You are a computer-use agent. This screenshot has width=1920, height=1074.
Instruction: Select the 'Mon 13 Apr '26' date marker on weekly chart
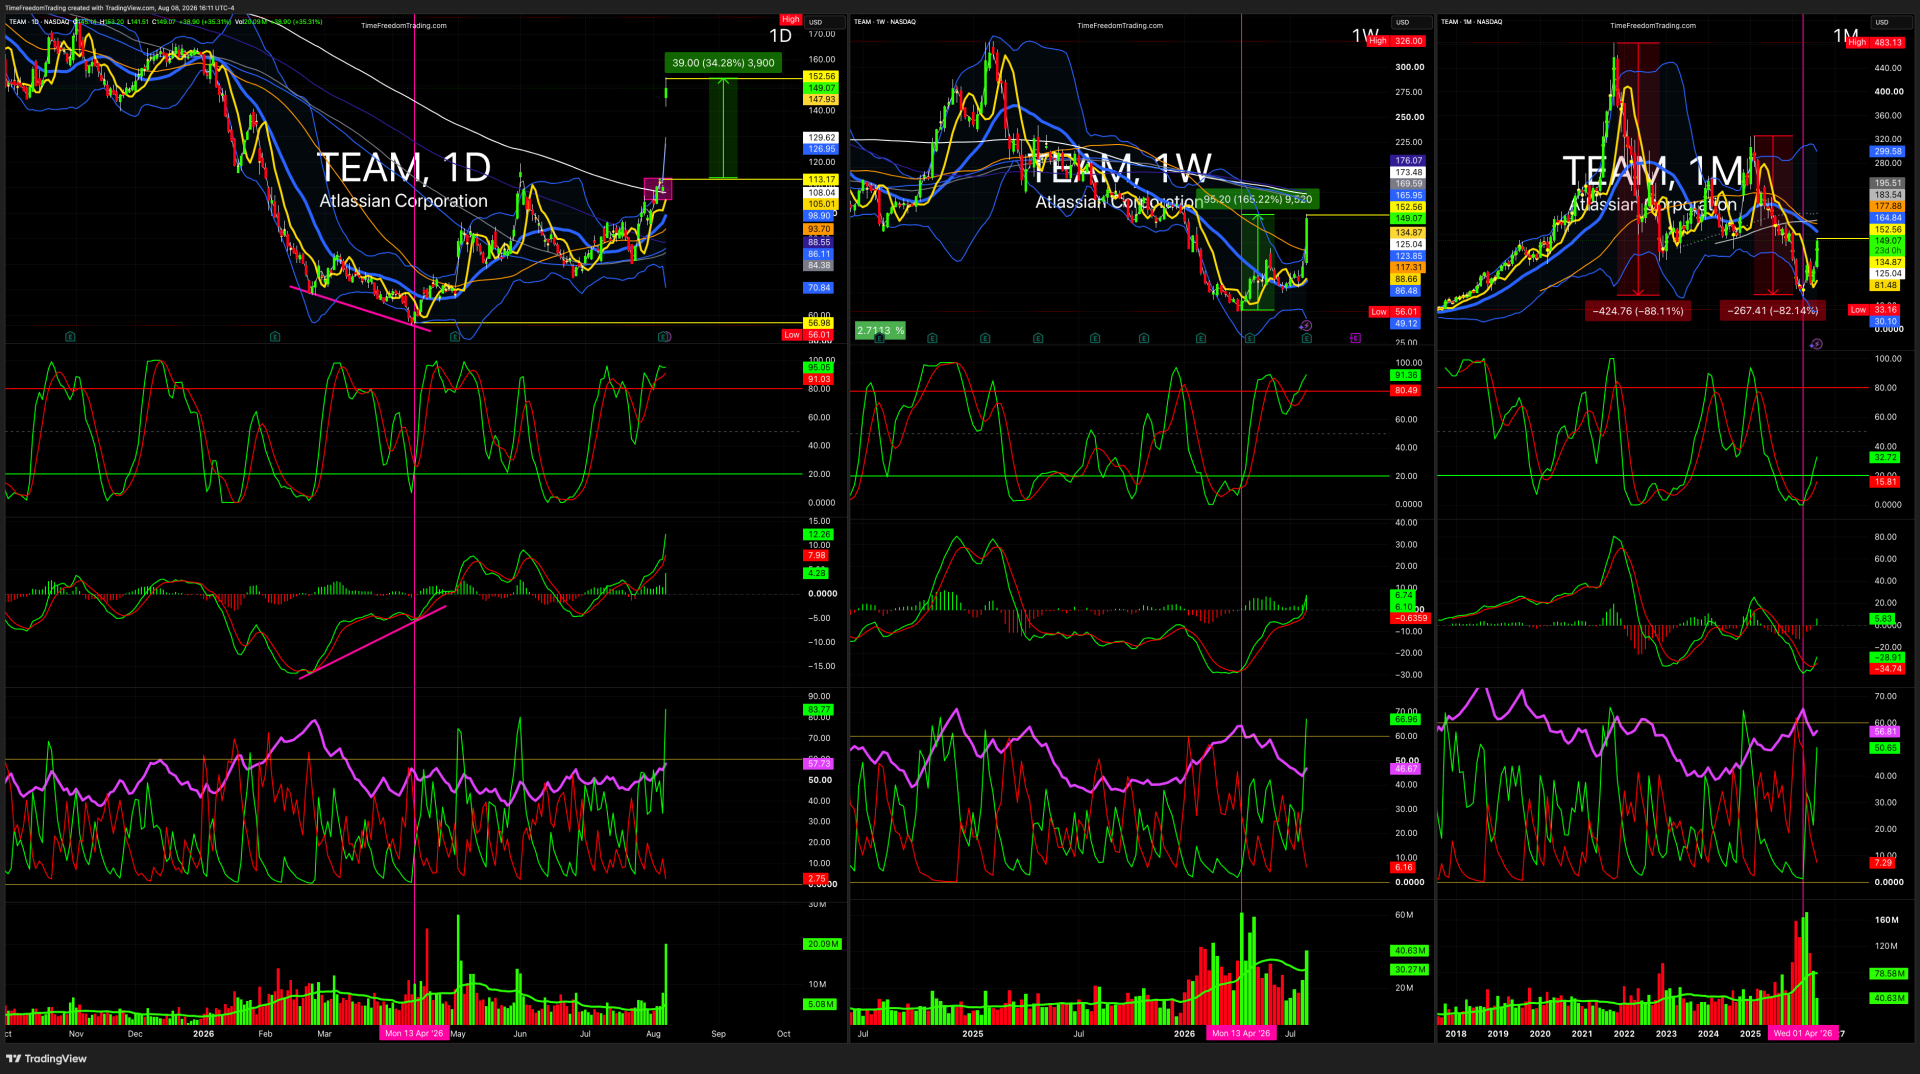click(1241, 1034)
